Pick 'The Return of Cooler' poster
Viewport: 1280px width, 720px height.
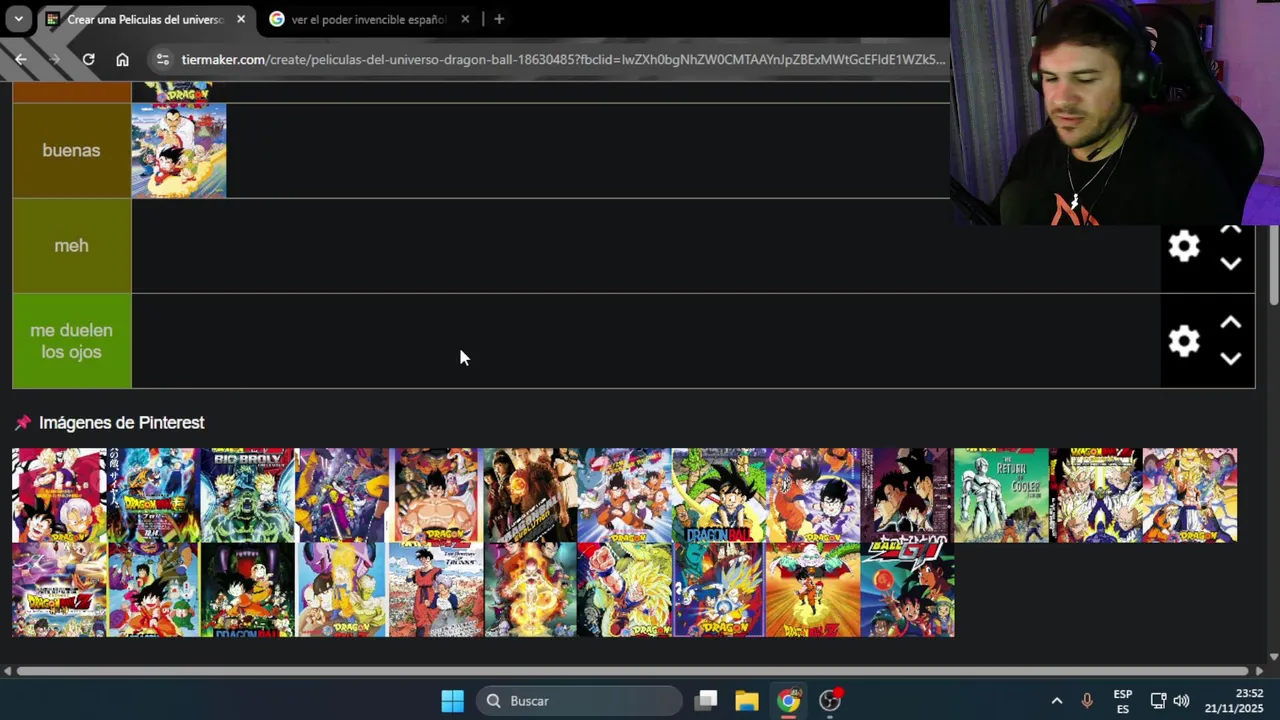1001,495
